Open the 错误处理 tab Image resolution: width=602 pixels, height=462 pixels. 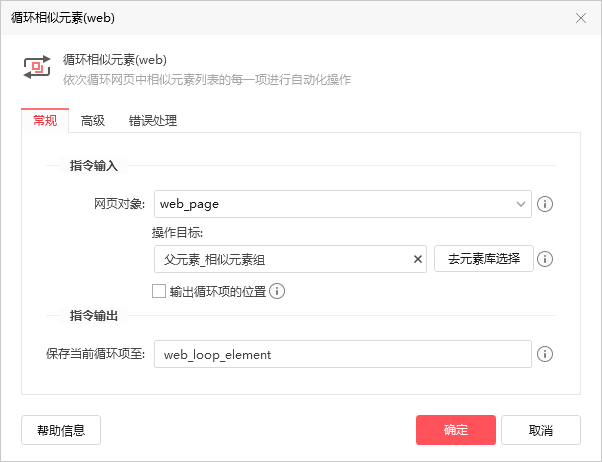(x=153, y=121)
